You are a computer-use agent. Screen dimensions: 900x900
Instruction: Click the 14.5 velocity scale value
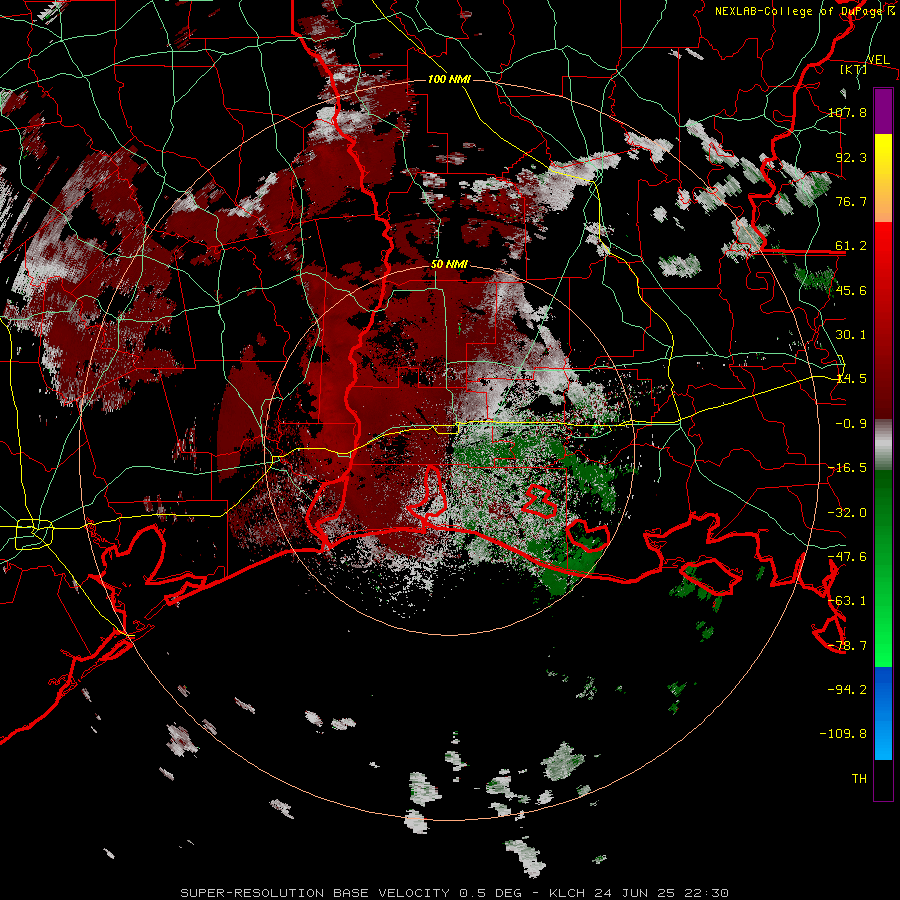click(851, 379)
